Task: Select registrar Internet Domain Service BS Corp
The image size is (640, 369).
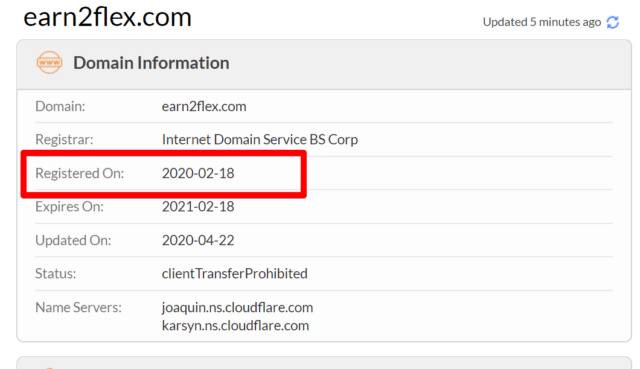Action: [x=260, y=140]
